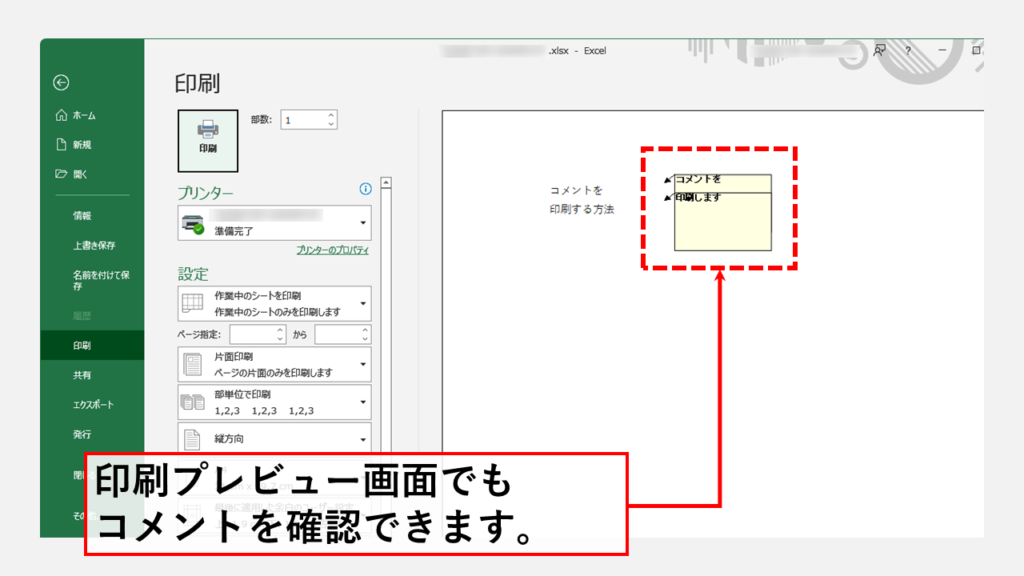Open 作業中のシートを印刷 dropdown
This screenshot has height=576, width=1024.
click(274, 304)
